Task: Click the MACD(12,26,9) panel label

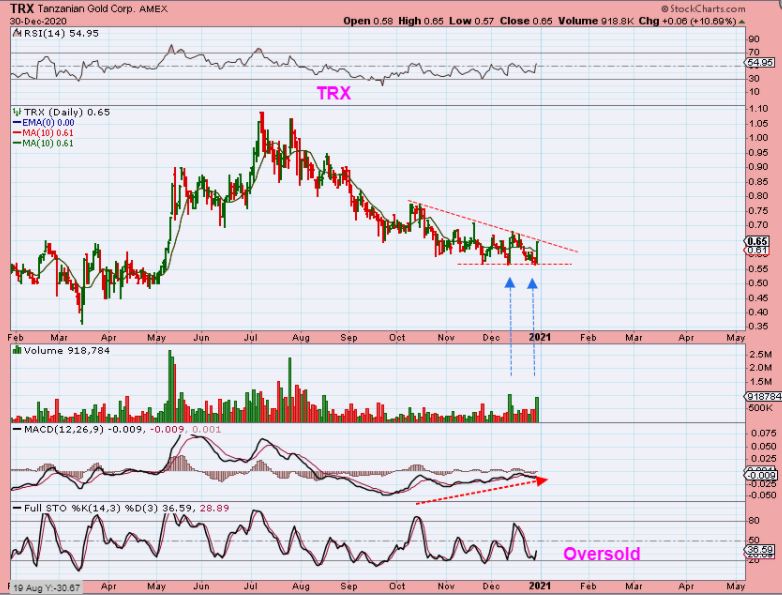Action: (x=63, y=429)
